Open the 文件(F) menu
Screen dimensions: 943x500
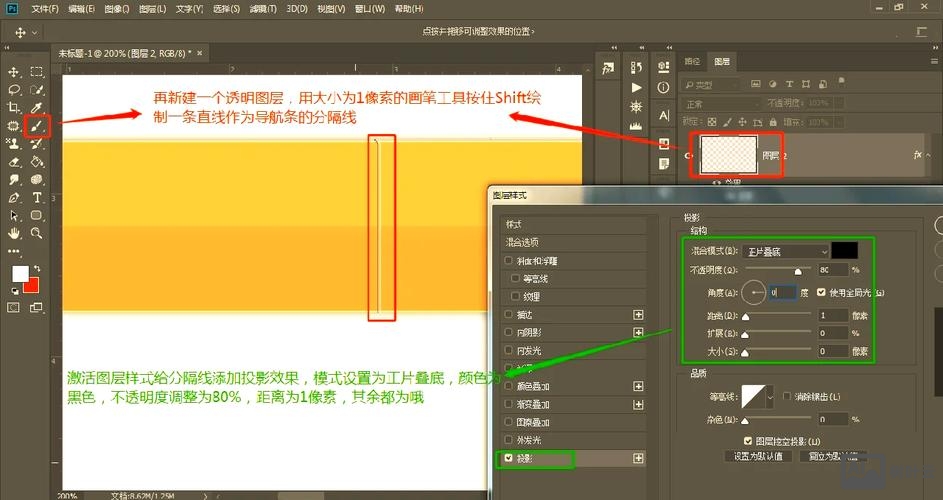click(x=45, y=9)
